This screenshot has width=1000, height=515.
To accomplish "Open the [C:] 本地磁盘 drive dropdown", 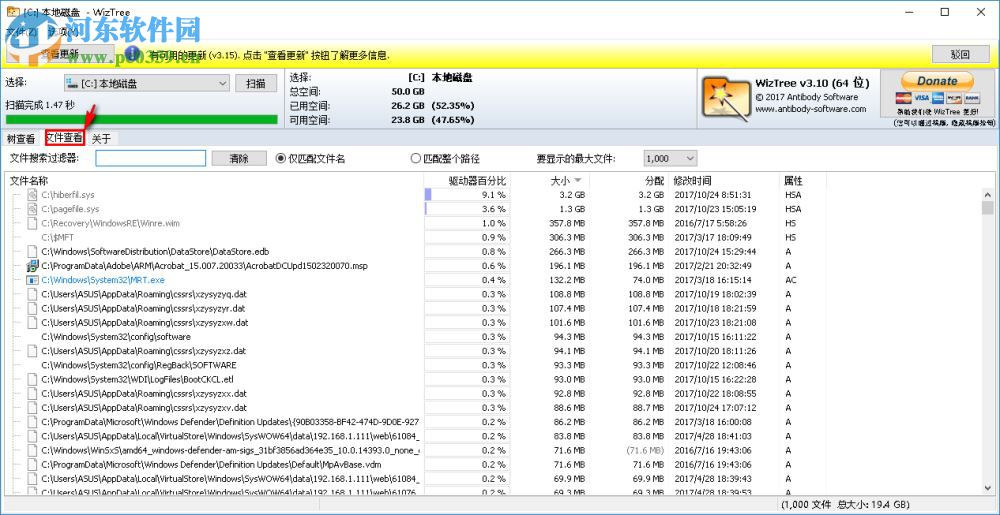I will coord(147,83).
